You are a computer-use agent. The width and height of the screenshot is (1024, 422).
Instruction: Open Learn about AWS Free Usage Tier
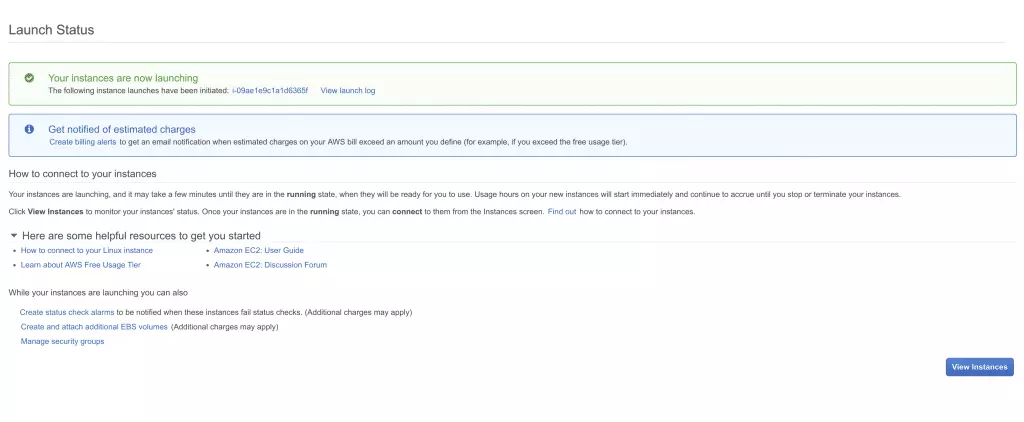tap(81, 265)
